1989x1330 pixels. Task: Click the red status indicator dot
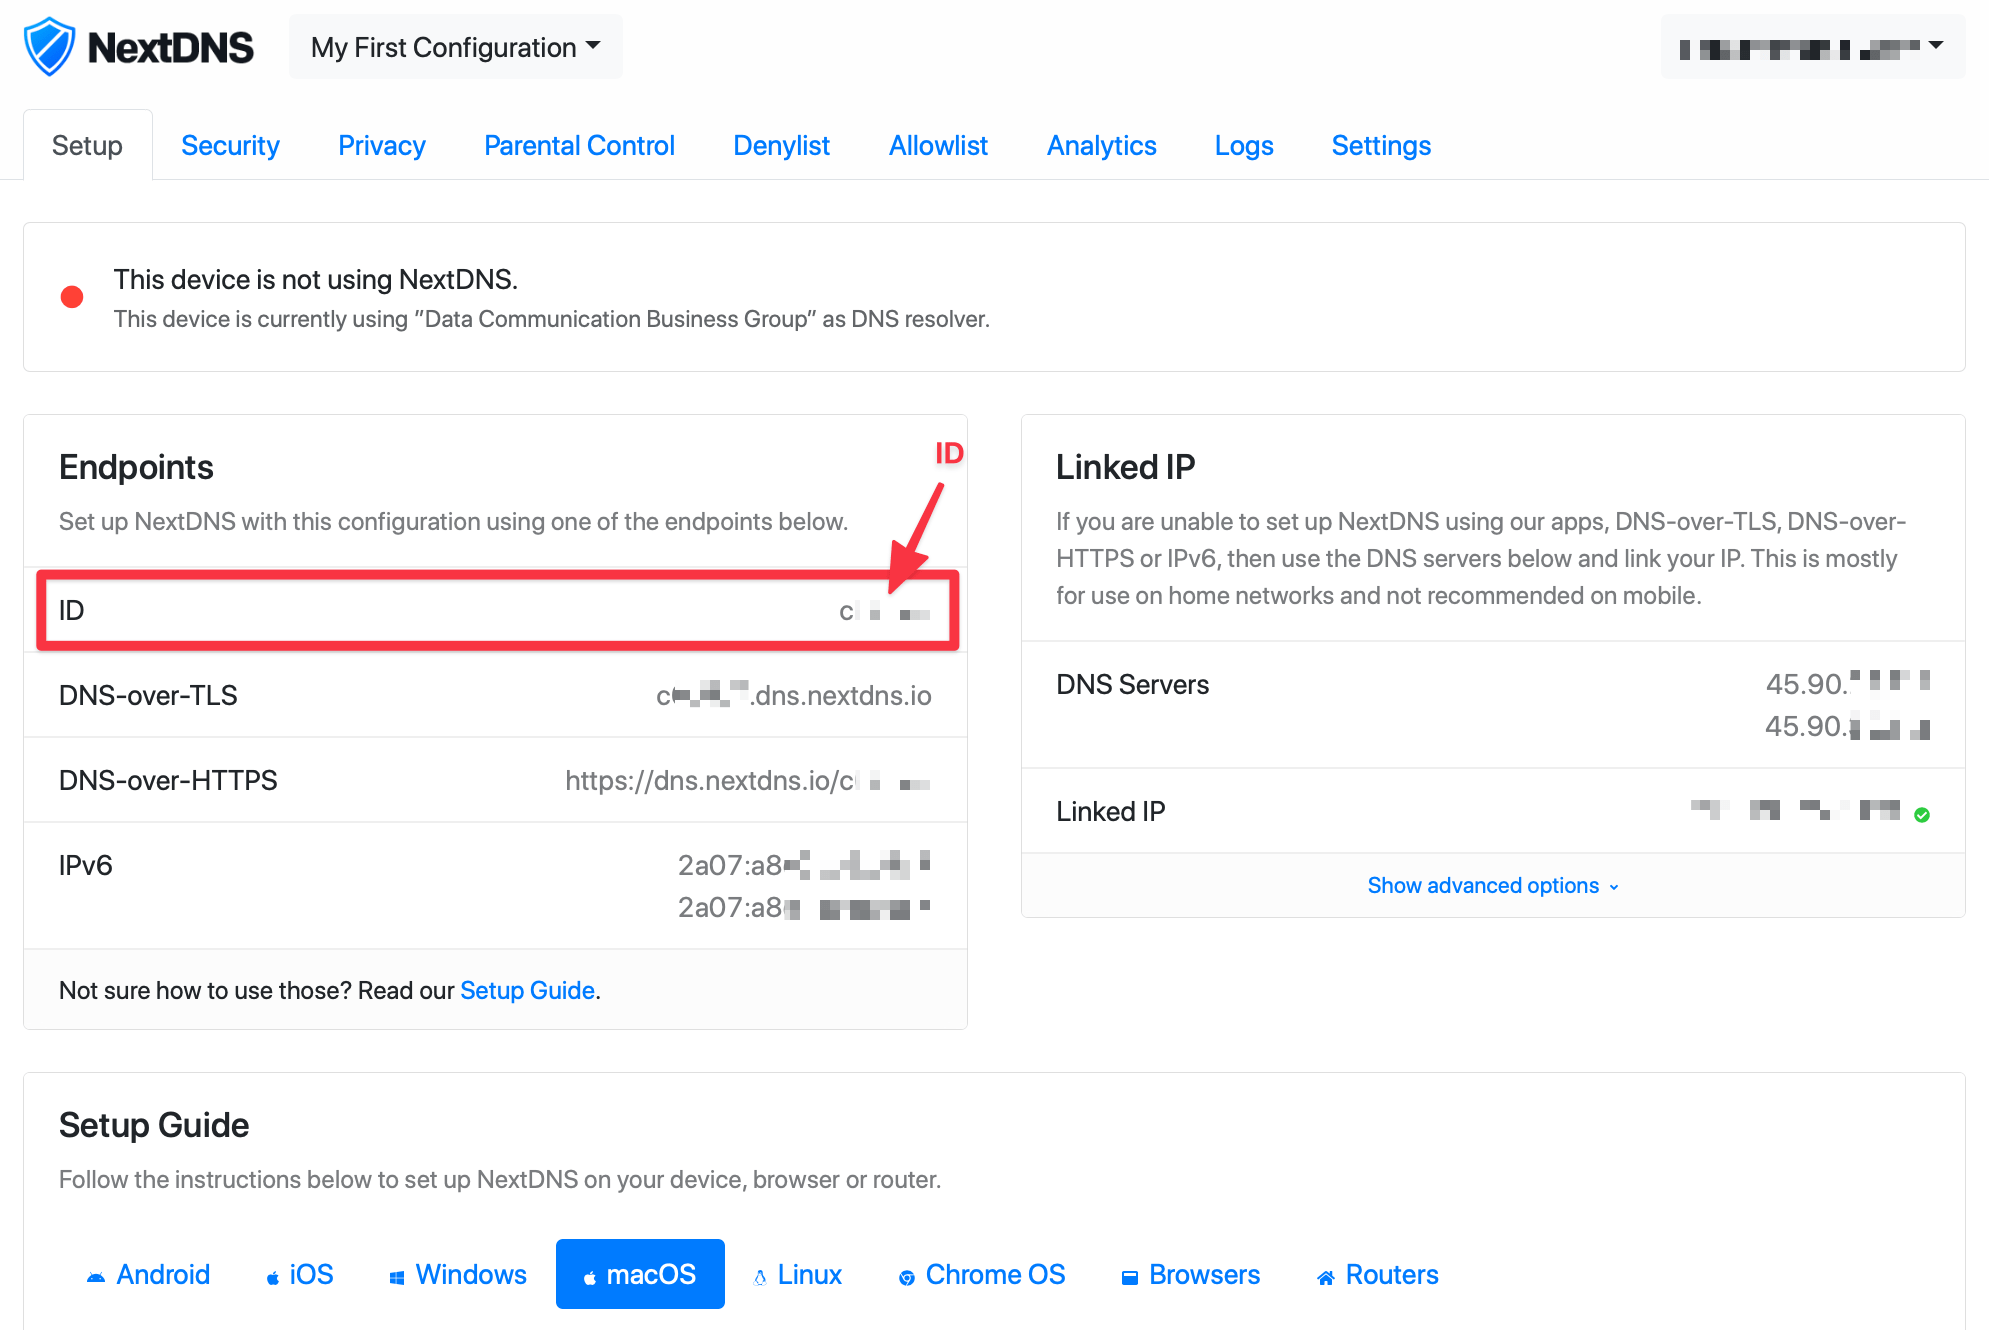pos(72,297)
